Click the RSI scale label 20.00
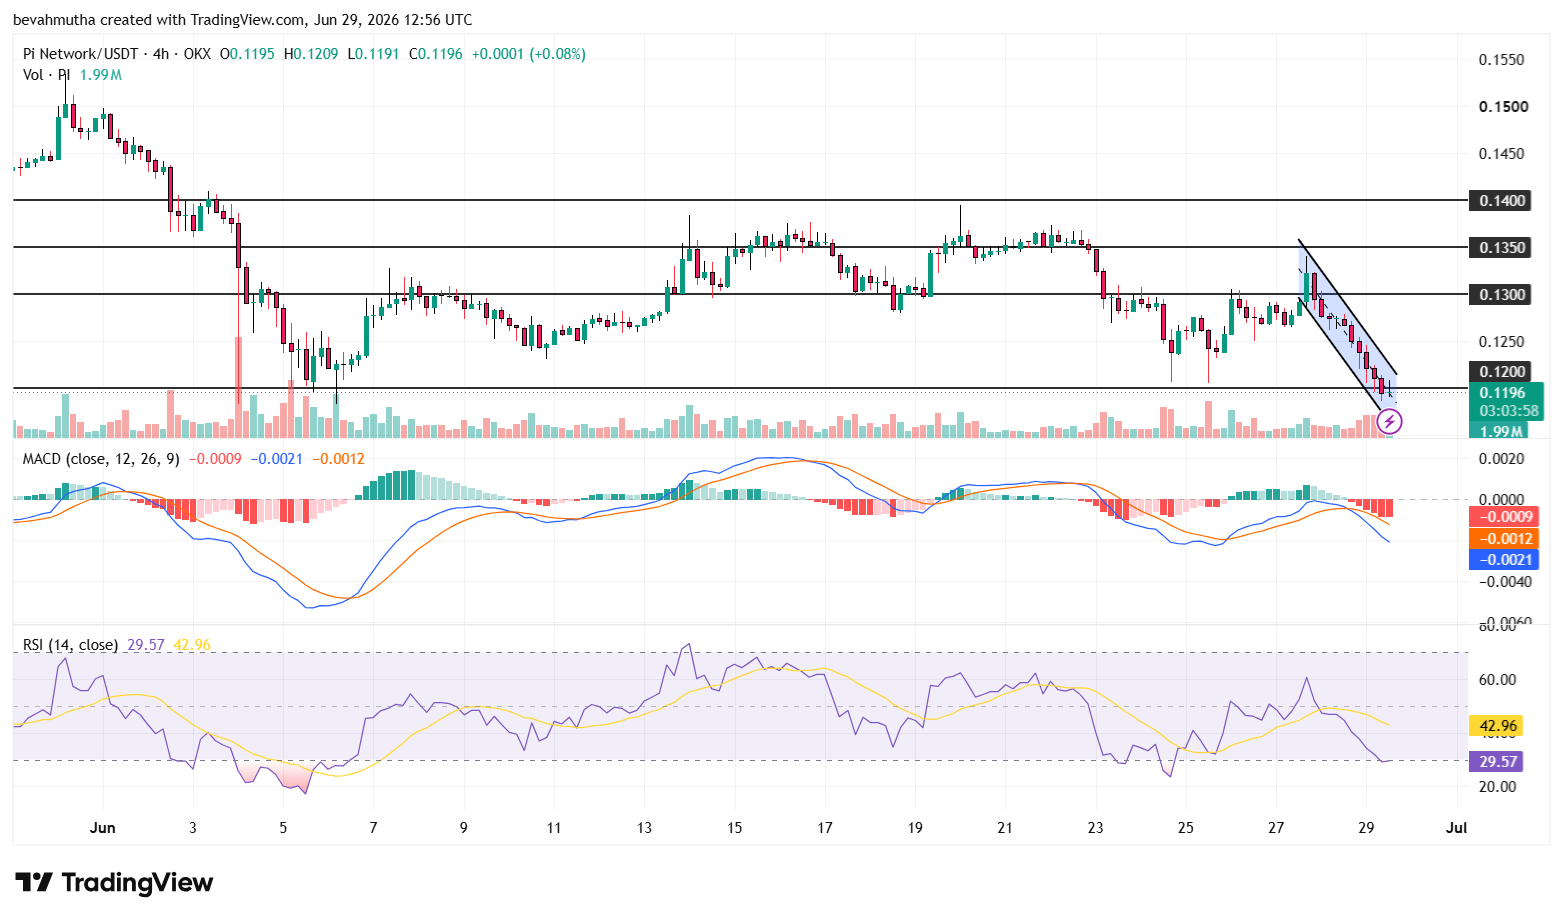 tap(1498, 787)
